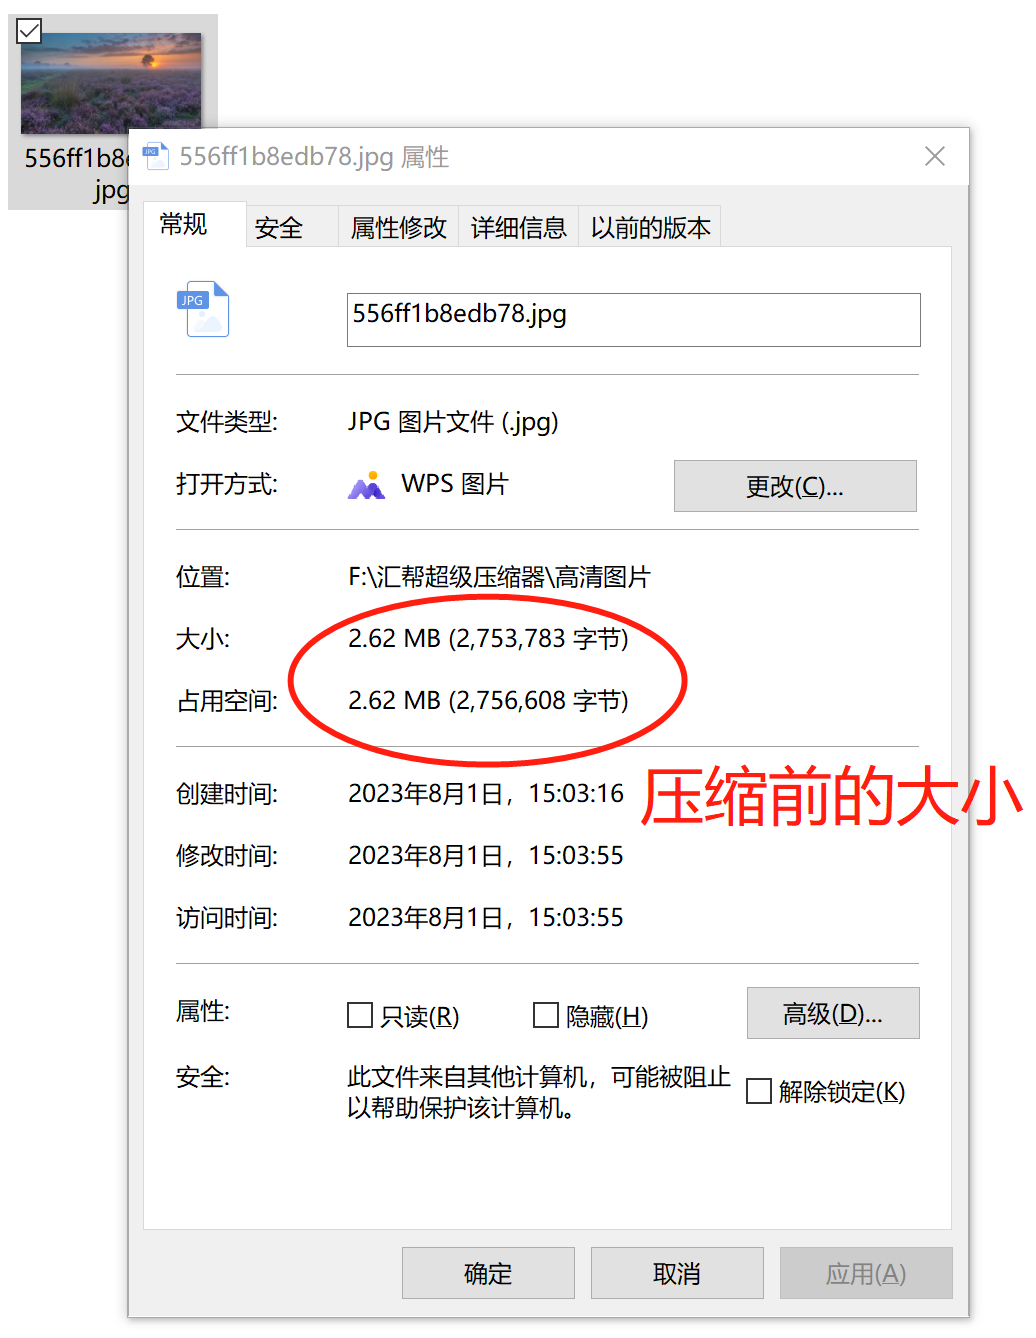Image resolution: width=1036 pixels, height=1338 pixels.
Task: Click the creation time 15:03:16 value
Action: coord(576,794)
